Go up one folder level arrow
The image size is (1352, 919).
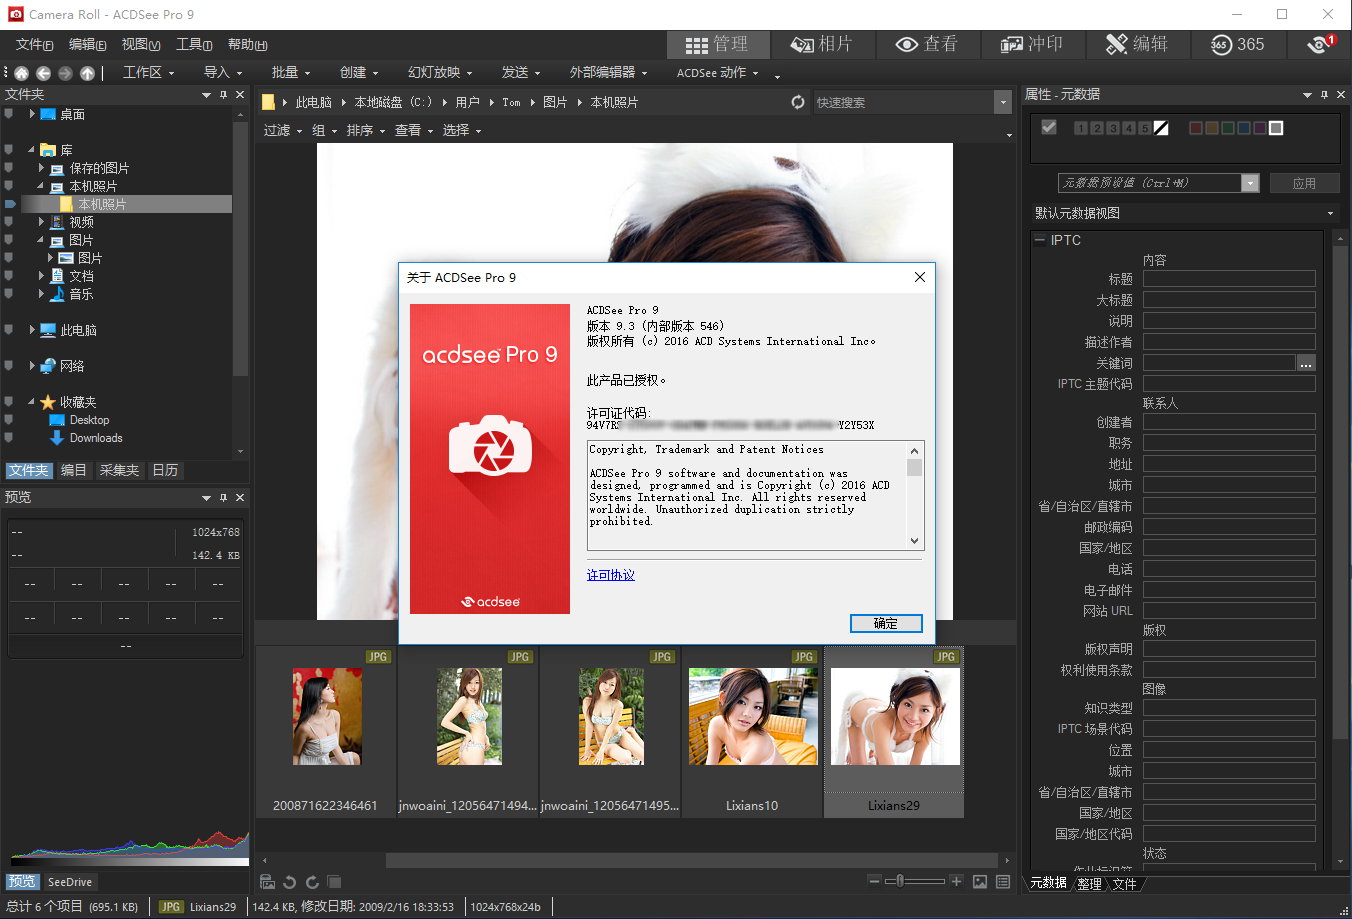[x=88, y=73]
